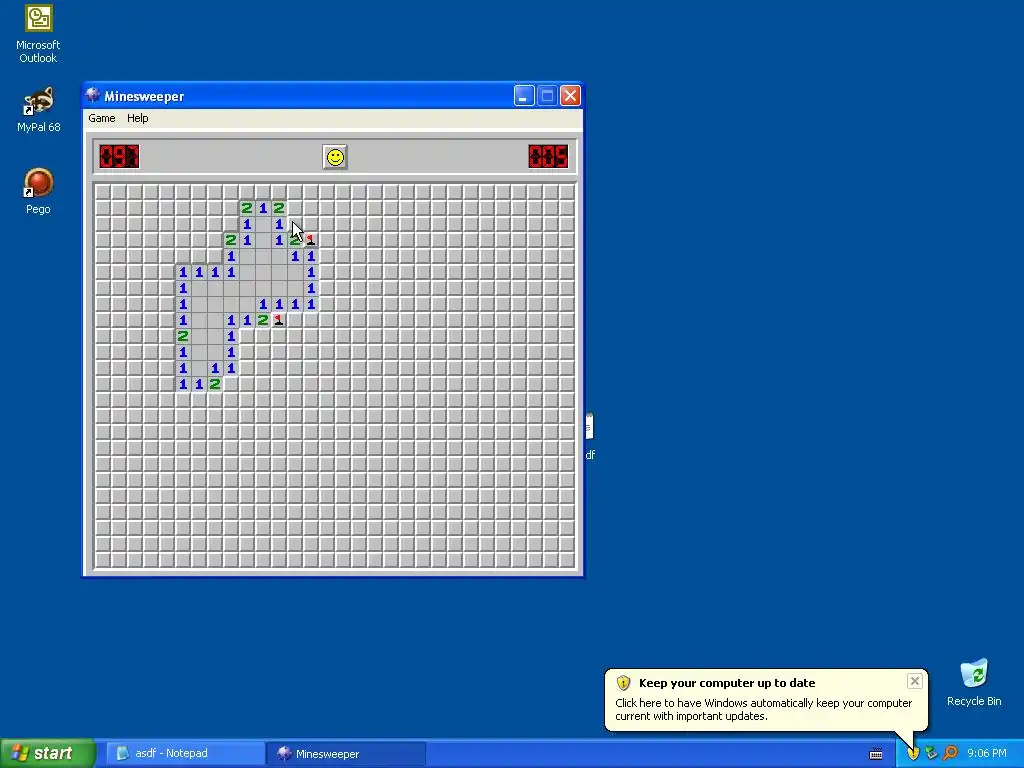
Task: Click the orange magnifier tray icon
Action: click(950, 754)
